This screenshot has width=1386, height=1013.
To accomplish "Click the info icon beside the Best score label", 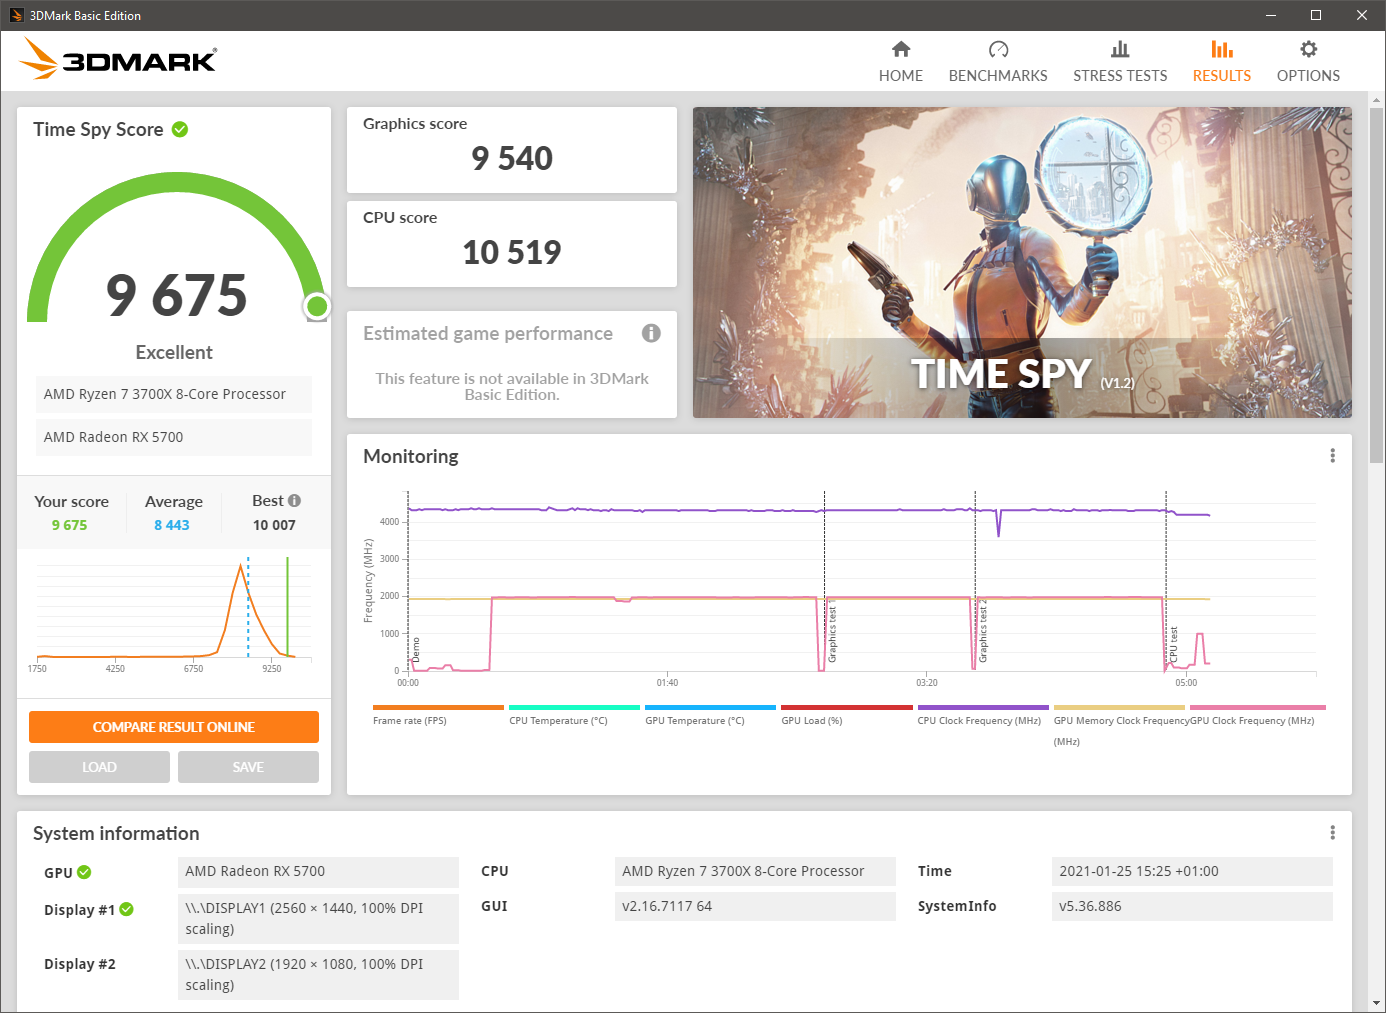I will coord(295,500).
